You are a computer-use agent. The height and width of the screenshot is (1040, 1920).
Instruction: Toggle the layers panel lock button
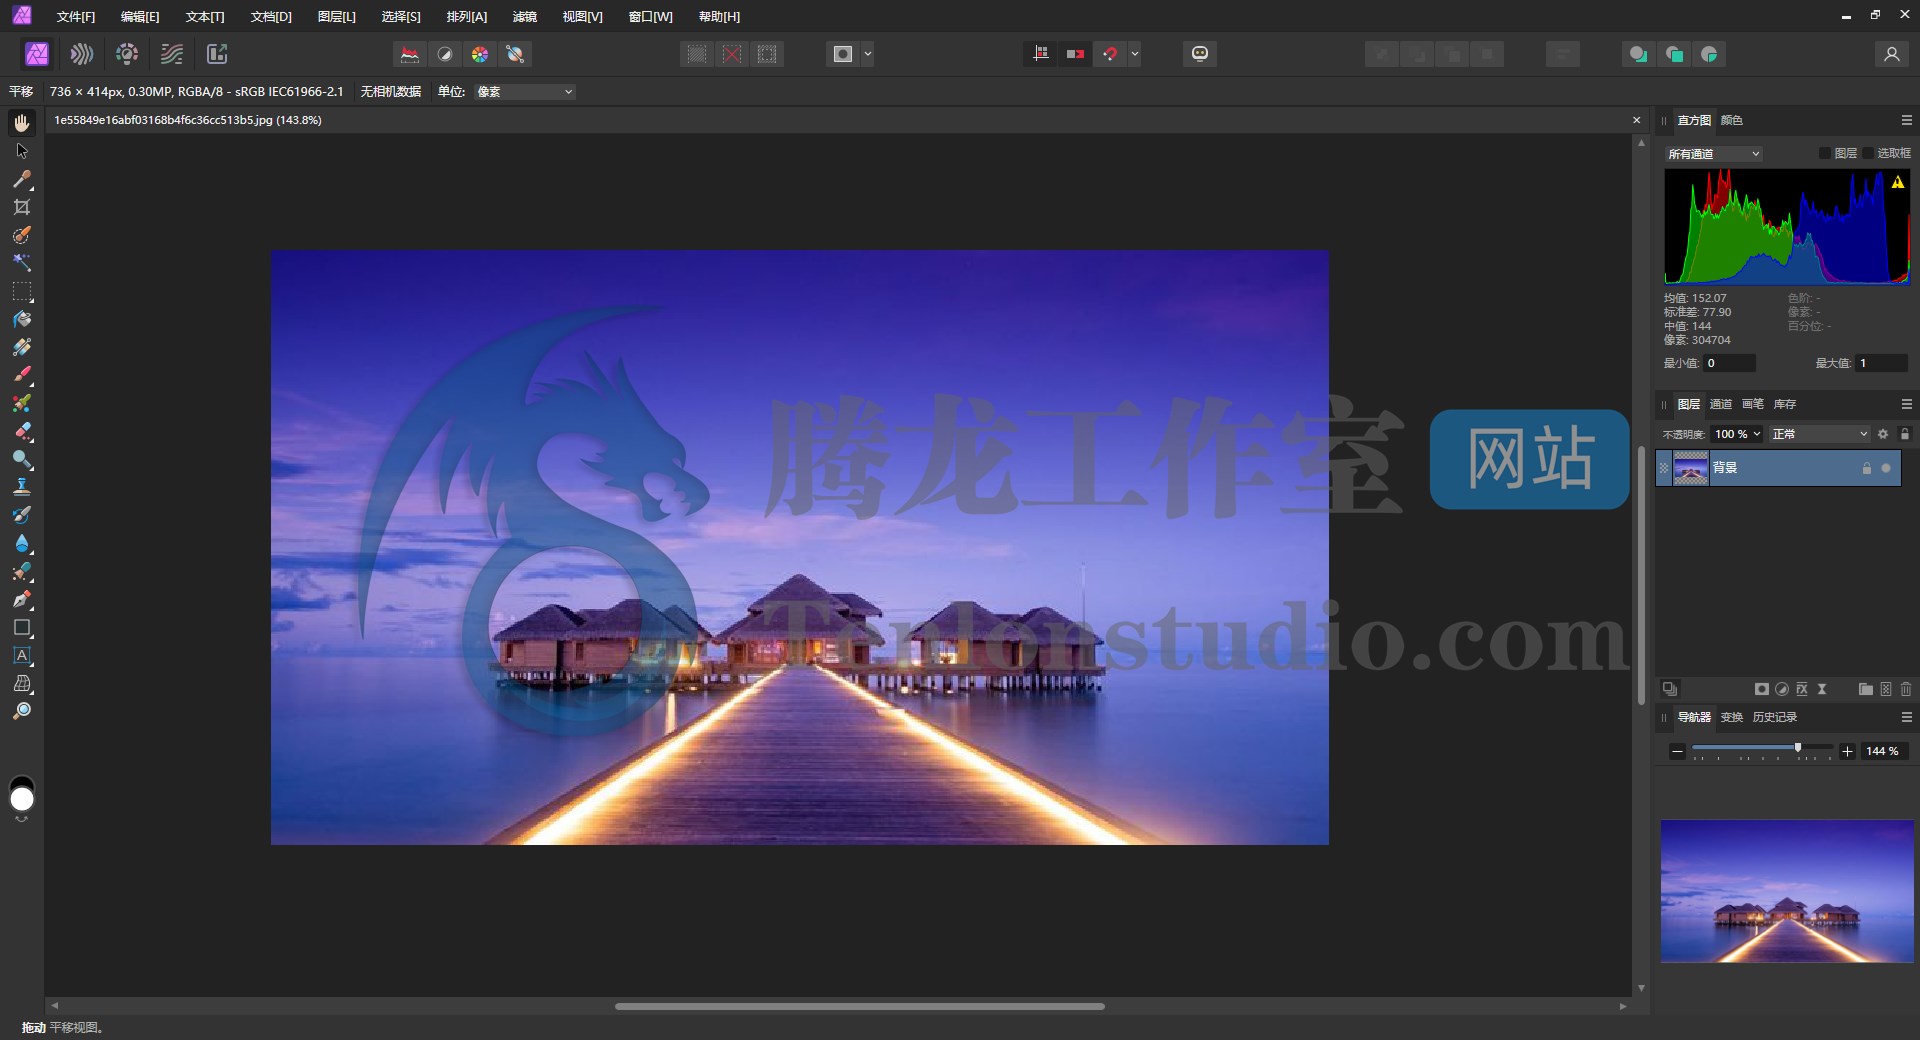click(x=1905, y=434)
